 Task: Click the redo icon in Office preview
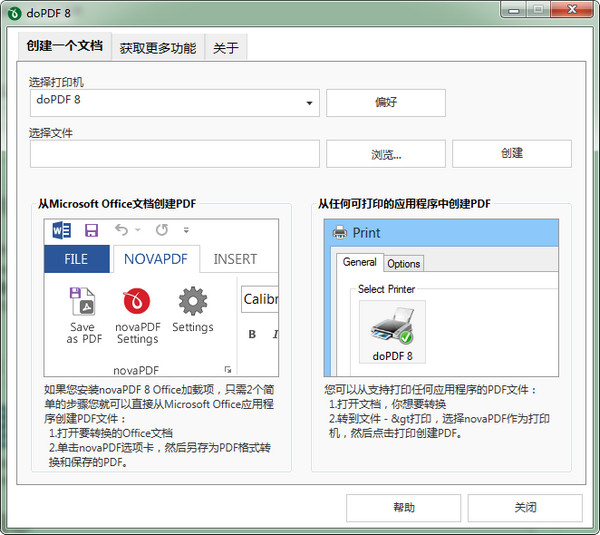click(x=161, y=231)
